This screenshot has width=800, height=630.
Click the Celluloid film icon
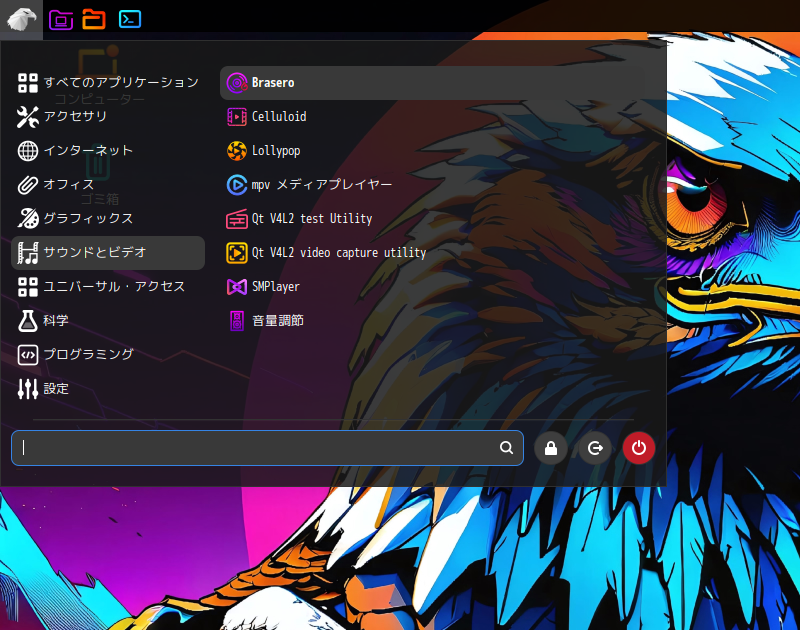coord(237,117)
